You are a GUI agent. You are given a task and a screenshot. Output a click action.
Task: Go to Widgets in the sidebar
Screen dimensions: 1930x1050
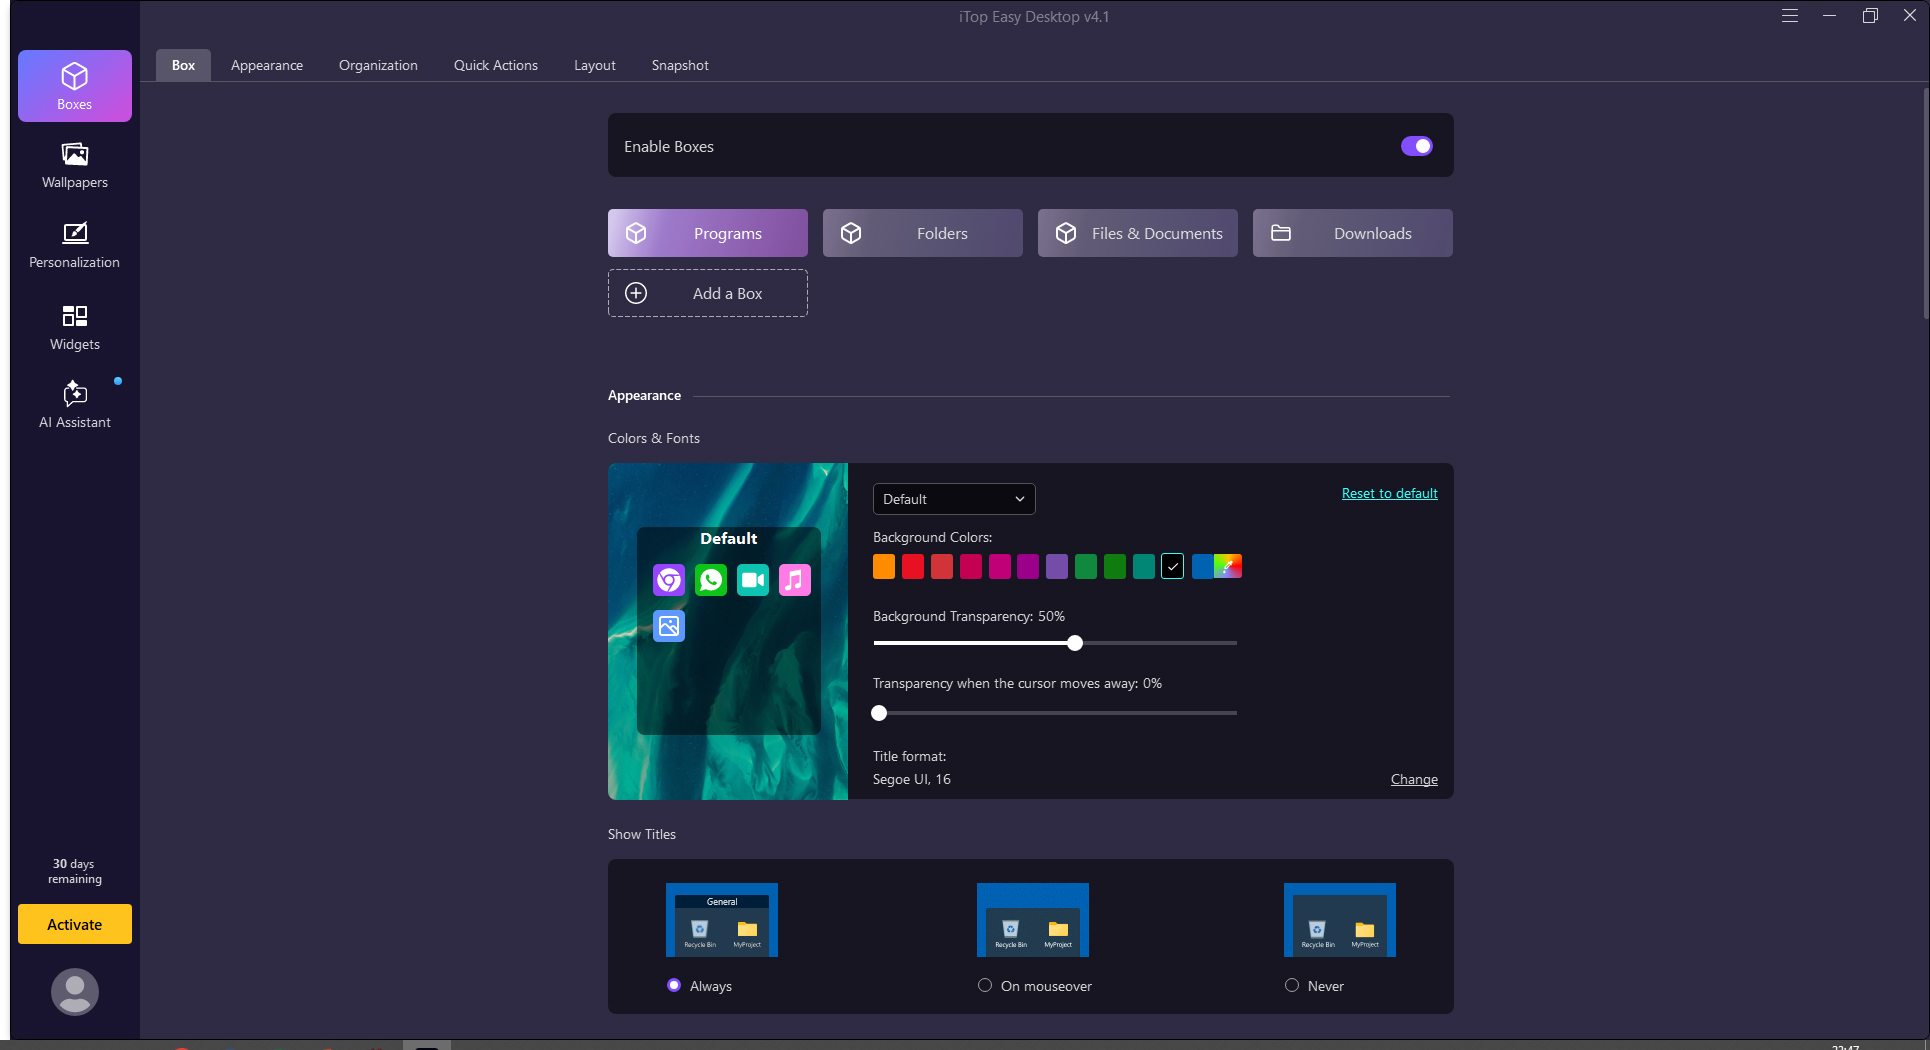pyautogui.click(x=75, y=327)
